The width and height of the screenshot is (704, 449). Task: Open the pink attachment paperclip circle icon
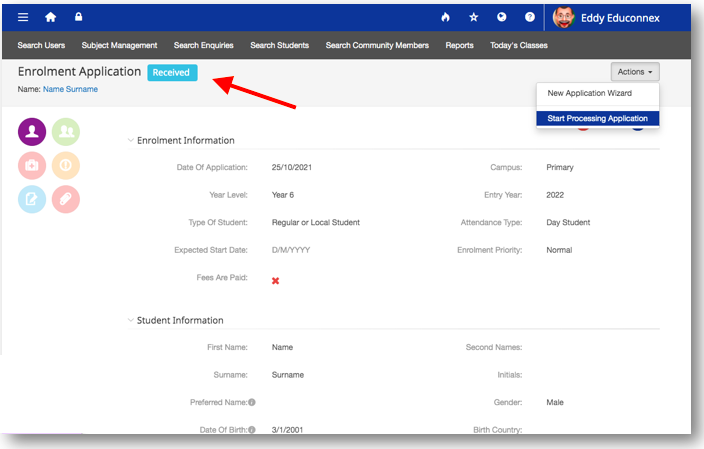[x=66, y=199]
